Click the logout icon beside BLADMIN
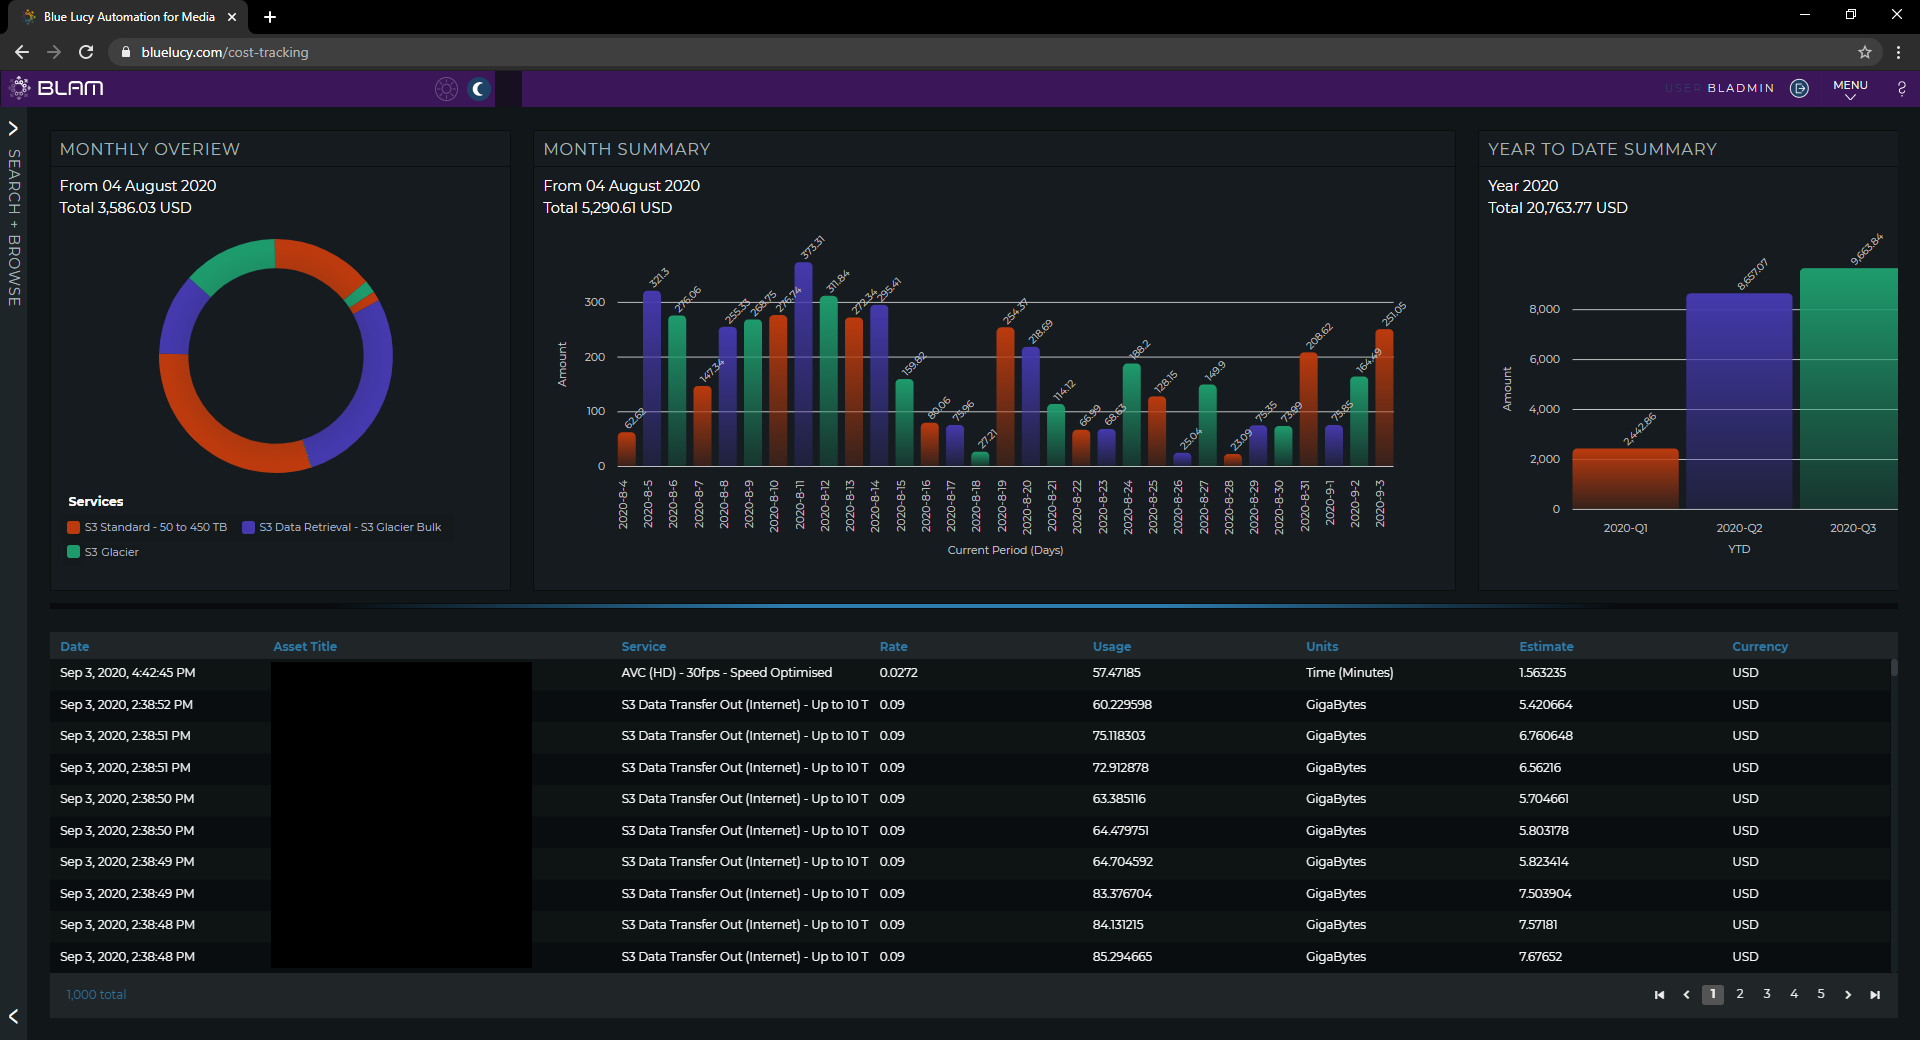 (1799, 88)
